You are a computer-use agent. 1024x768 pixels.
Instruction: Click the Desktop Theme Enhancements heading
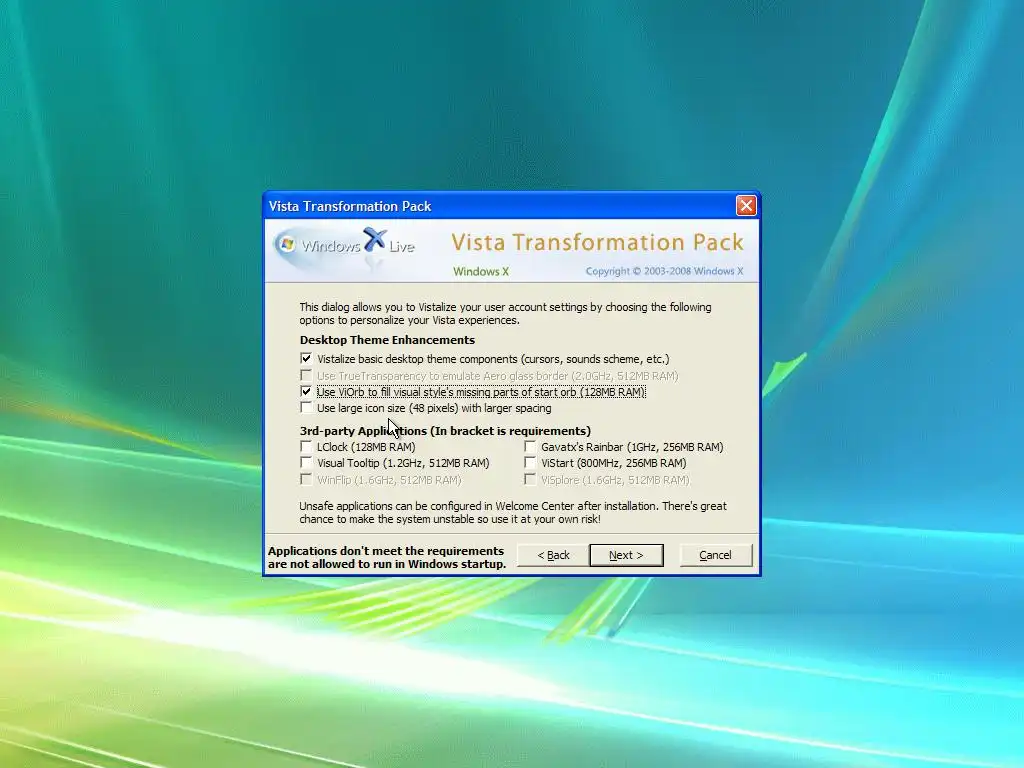point(387,340)
